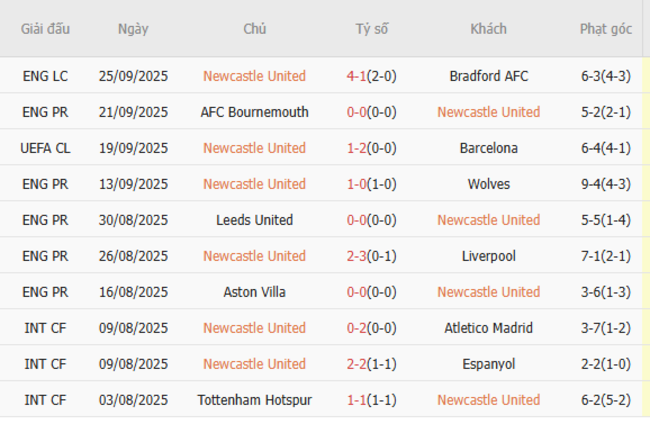Screen dimensions: 650x424
Task: Select the Barcelona away team name
Action: coord(488,148)
